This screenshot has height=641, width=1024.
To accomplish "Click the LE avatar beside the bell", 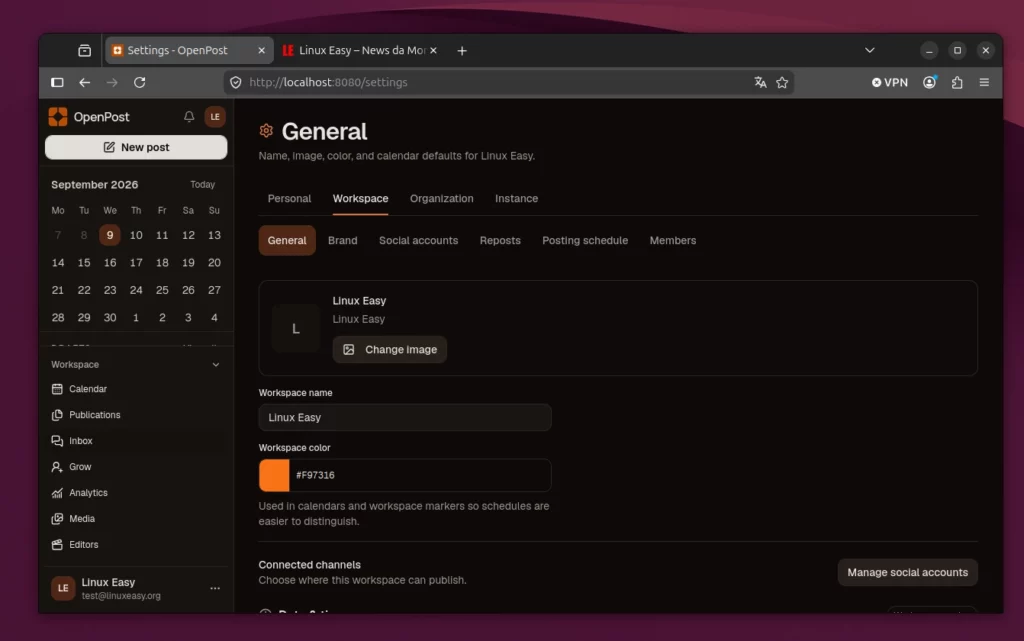I will 215,117.
